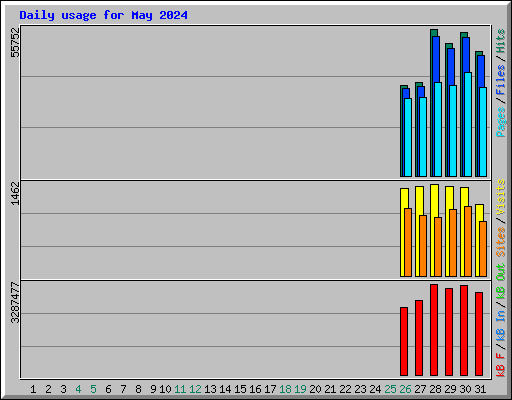Click the cyan Pages bar for day 30
512x400 pixels.
(x=468, y=124)
